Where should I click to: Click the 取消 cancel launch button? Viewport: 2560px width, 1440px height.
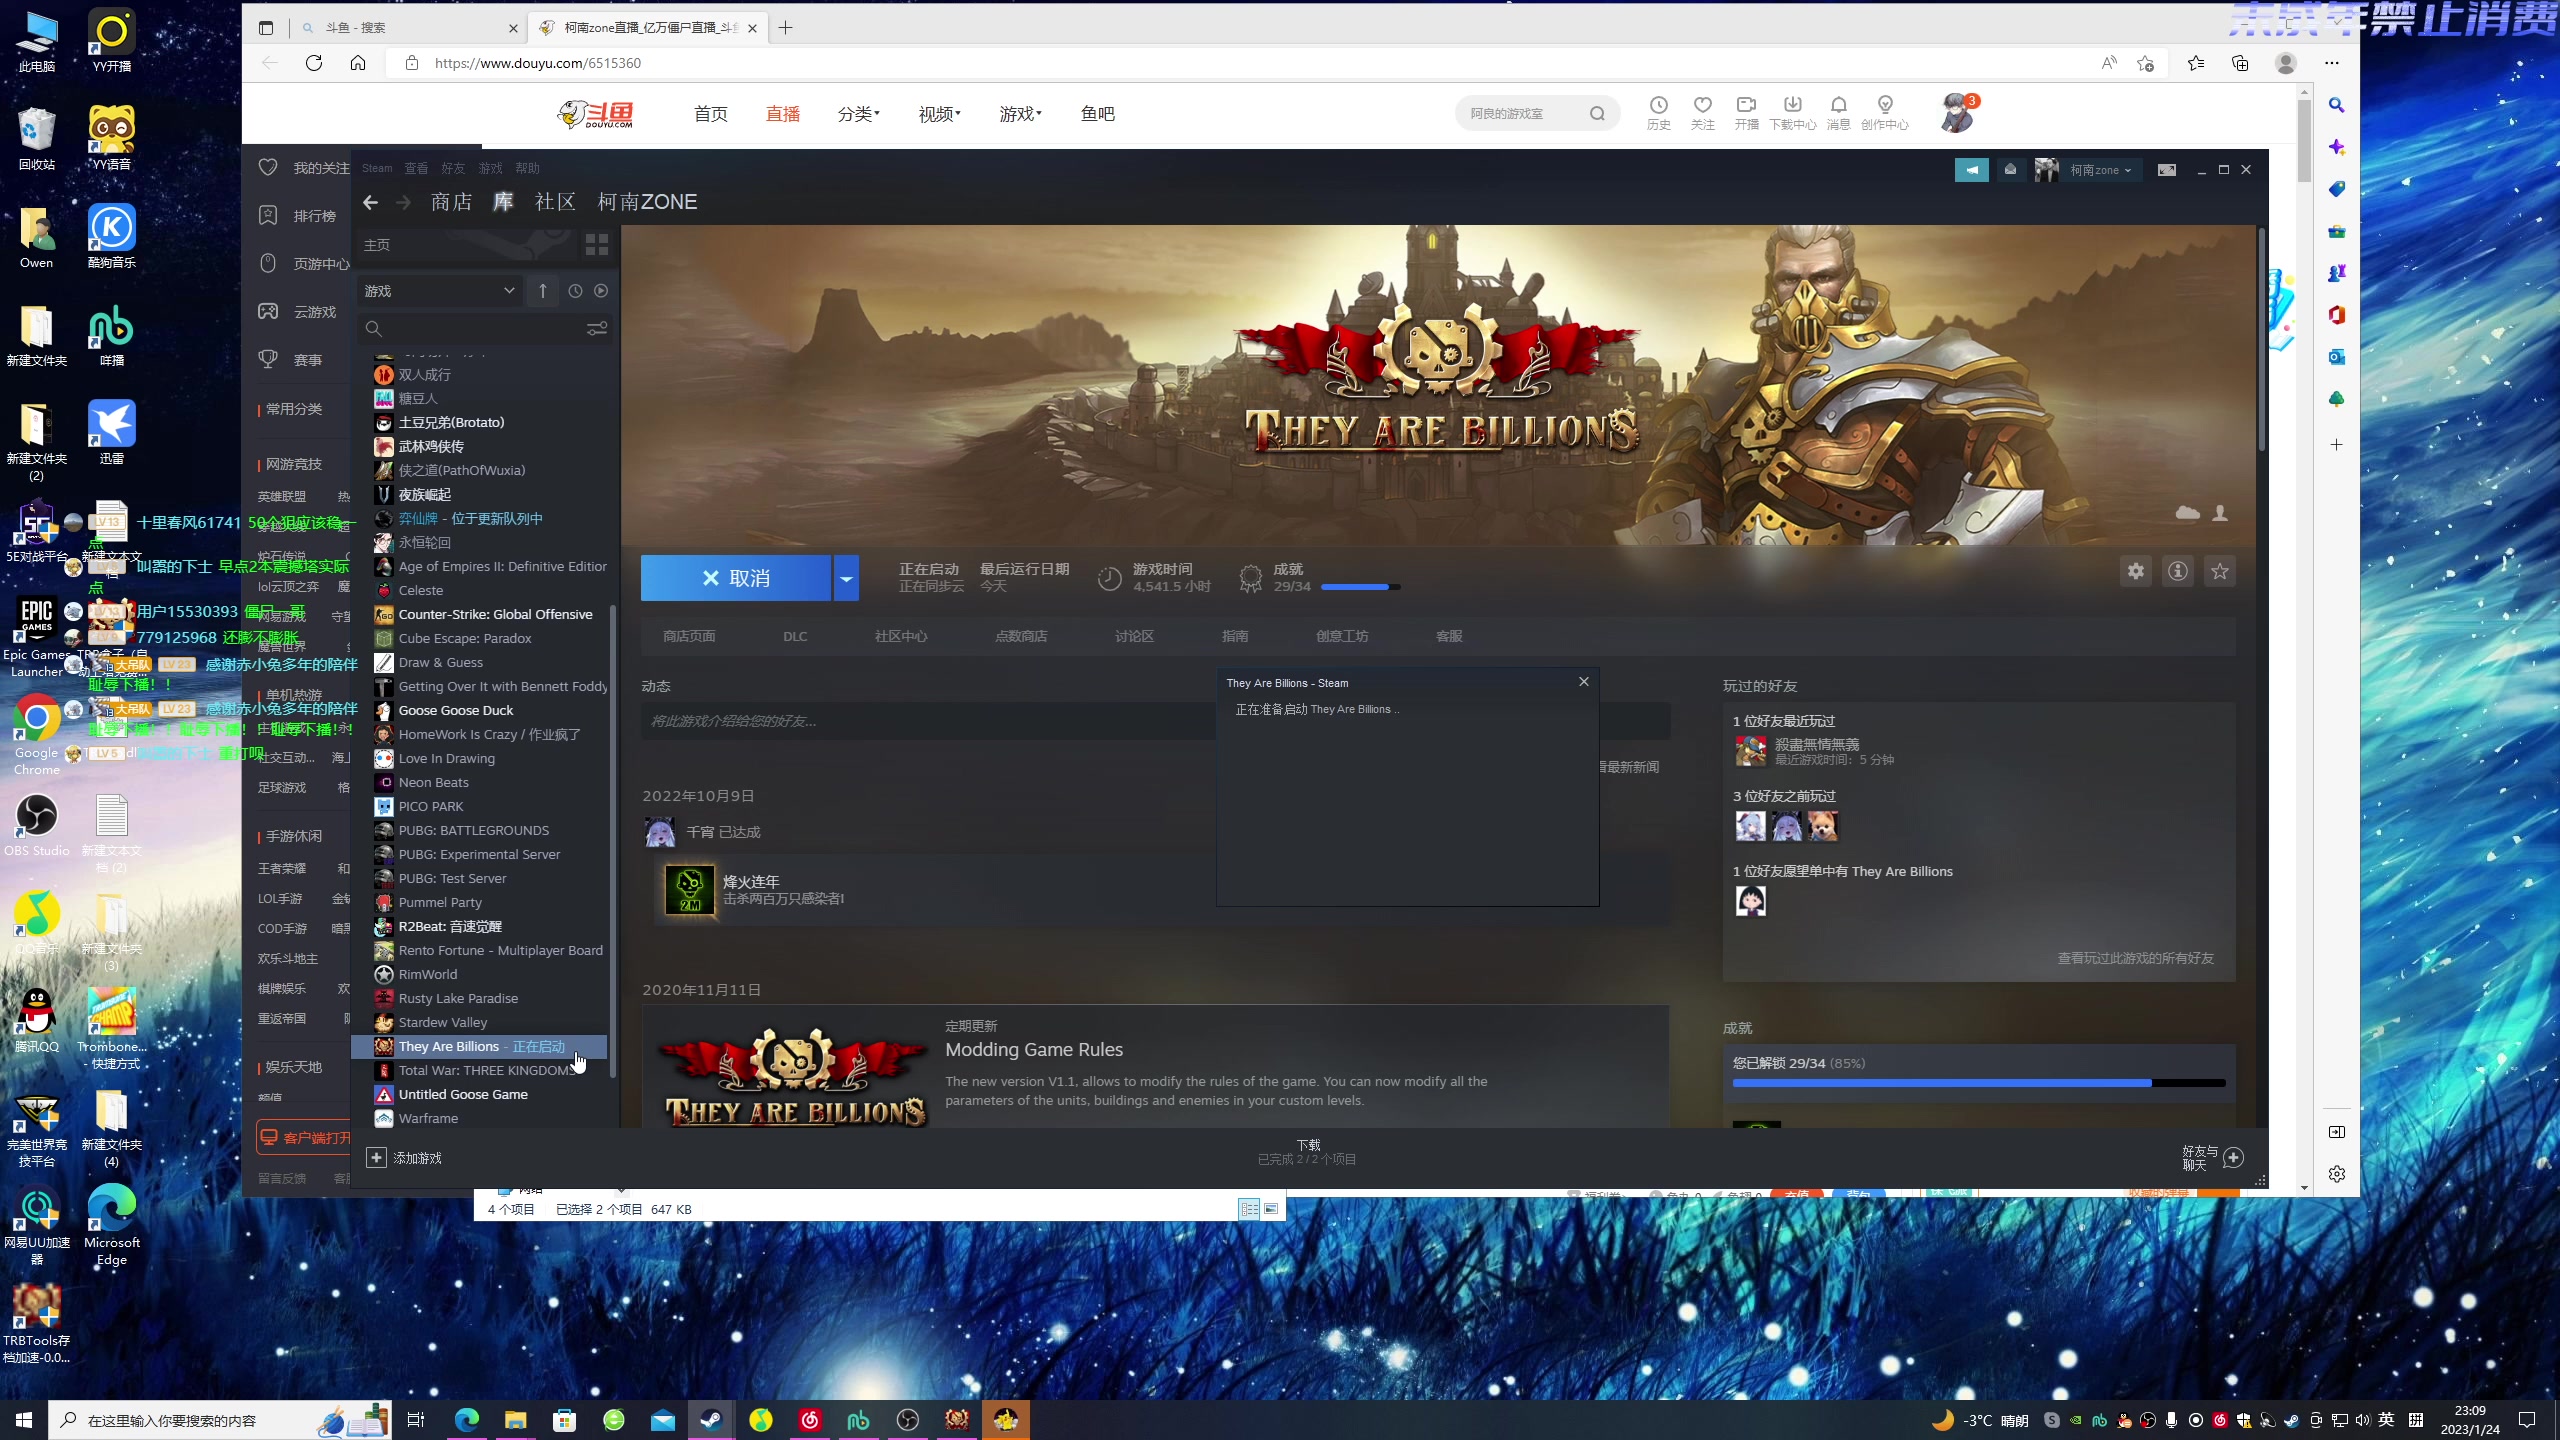736,578
